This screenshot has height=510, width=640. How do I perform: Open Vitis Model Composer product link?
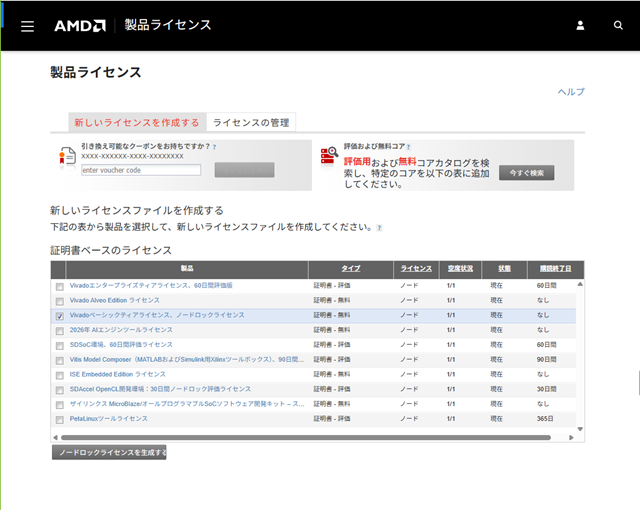click(x=187, y=359)
